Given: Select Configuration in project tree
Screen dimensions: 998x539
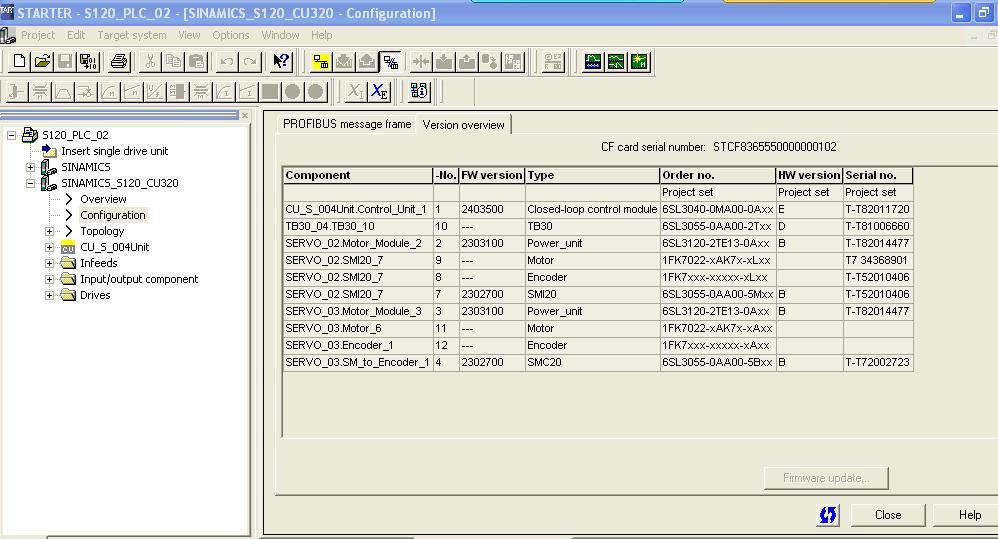Looking at the screenshot, I should click(x=113, y=215).
